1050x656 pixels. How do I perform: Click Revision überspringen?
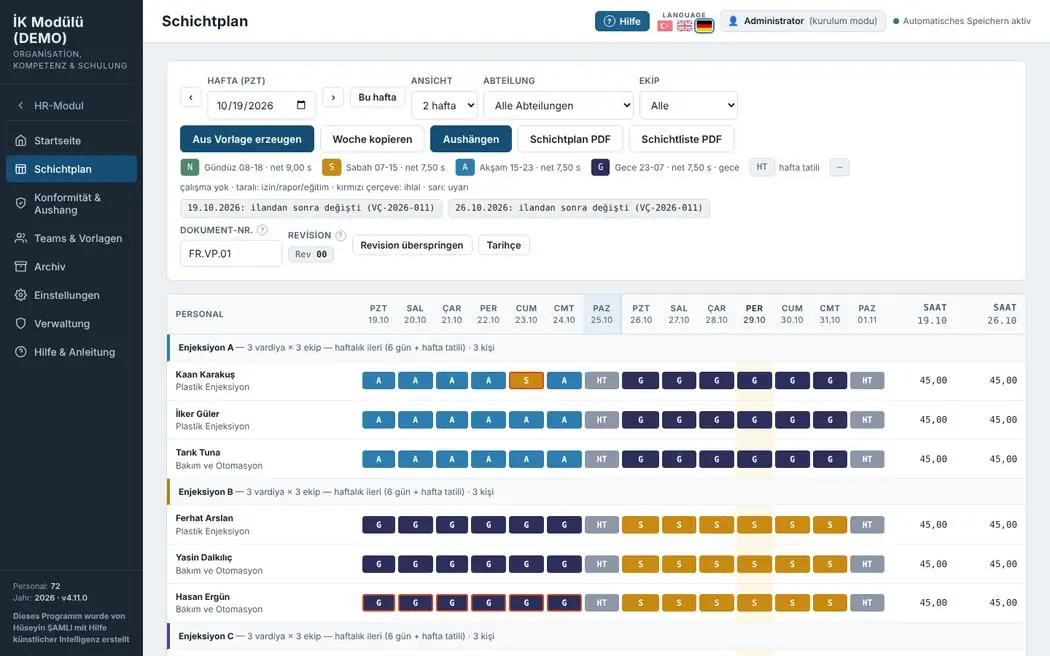click(412, 245)
